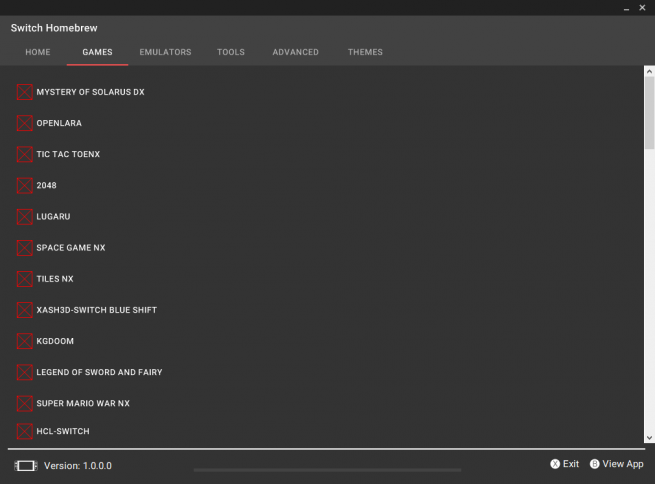Click the icon beside Mystery of Solarus DX
The image size is (655, 484).
tap(25, 92)
